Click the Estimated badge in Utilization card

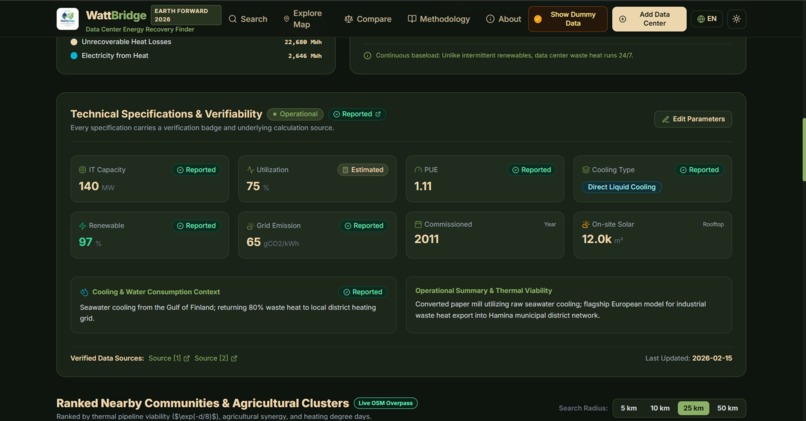point(363,170)
